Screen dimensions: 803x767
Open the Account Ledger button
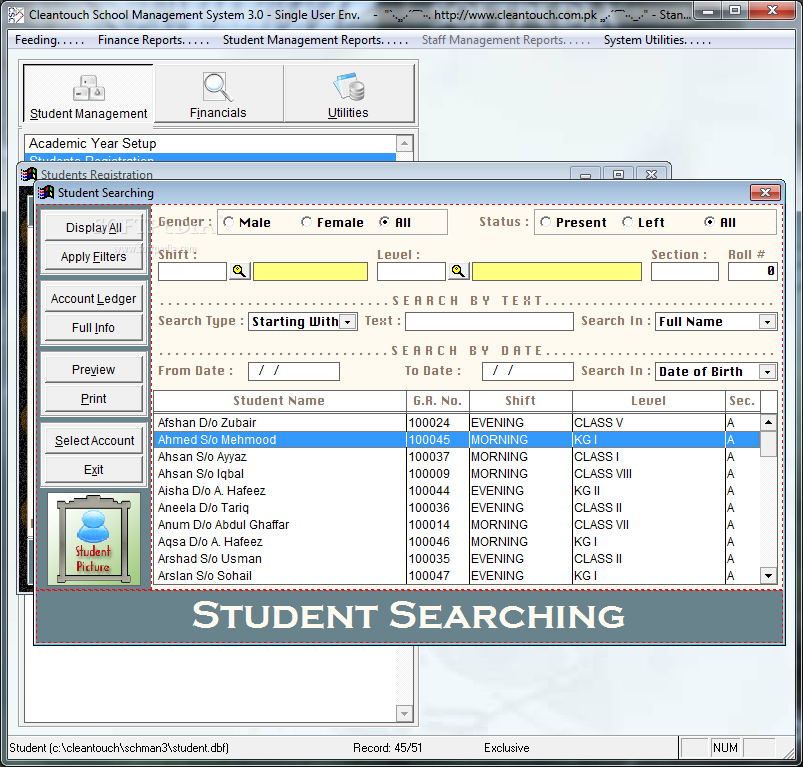click(93, 299)
